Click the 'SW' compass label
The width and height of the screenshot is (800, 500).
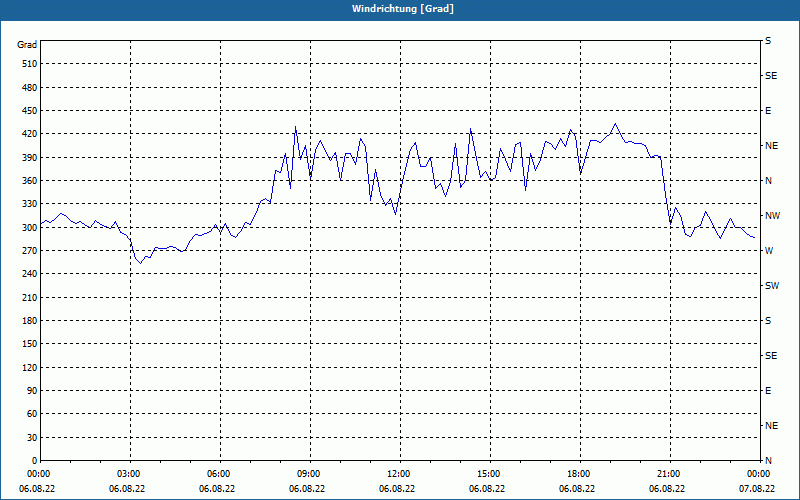tap(772, 286)
